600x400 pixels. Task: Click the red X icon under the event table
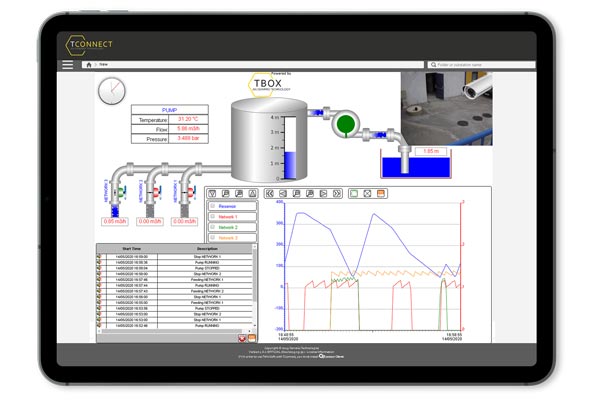click(242, 338)
